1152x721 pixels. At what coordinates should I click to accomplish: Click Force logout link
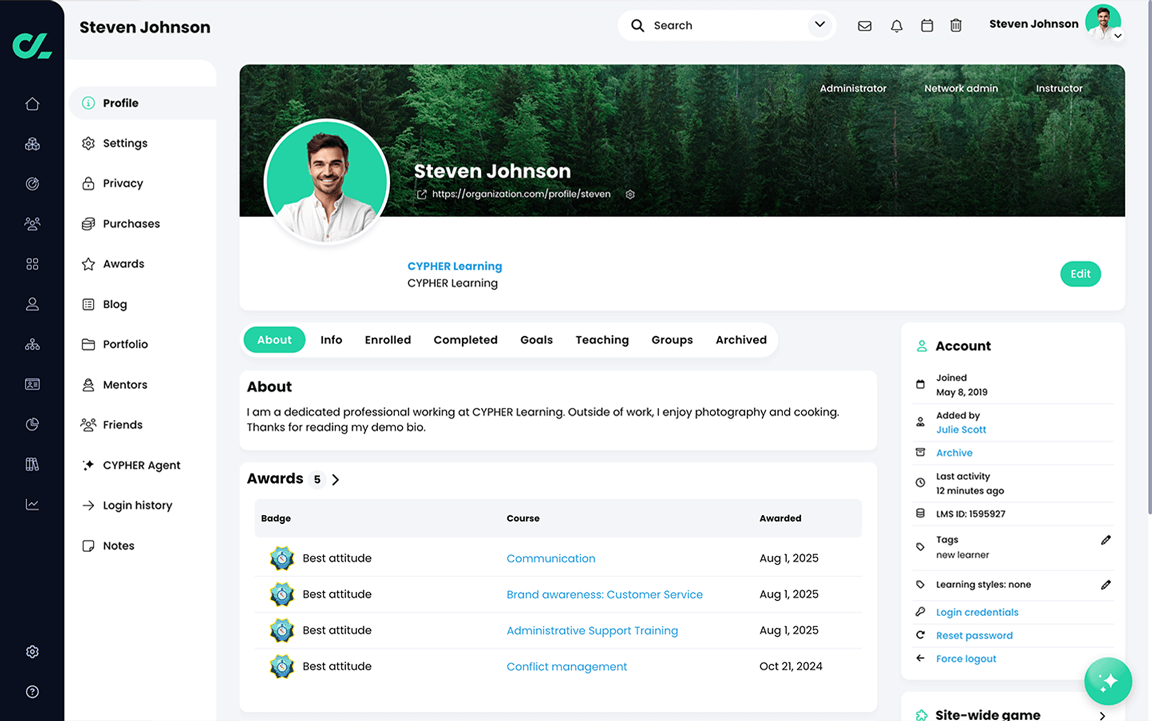[x=966, y=659]
